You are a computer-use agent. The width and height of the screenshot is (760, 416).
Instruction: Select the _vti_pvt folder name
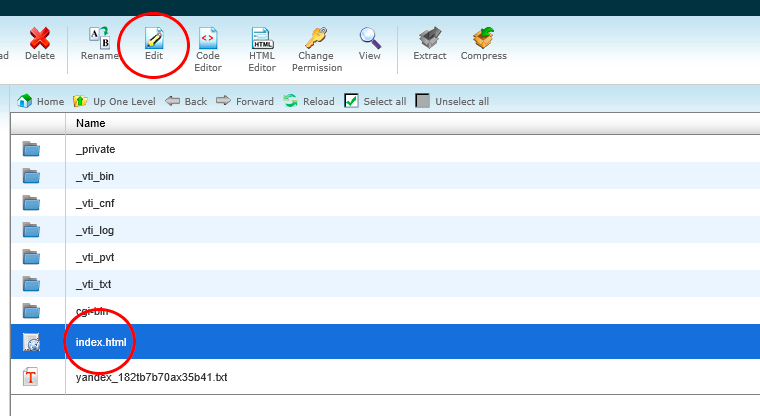tap(95, 257)
